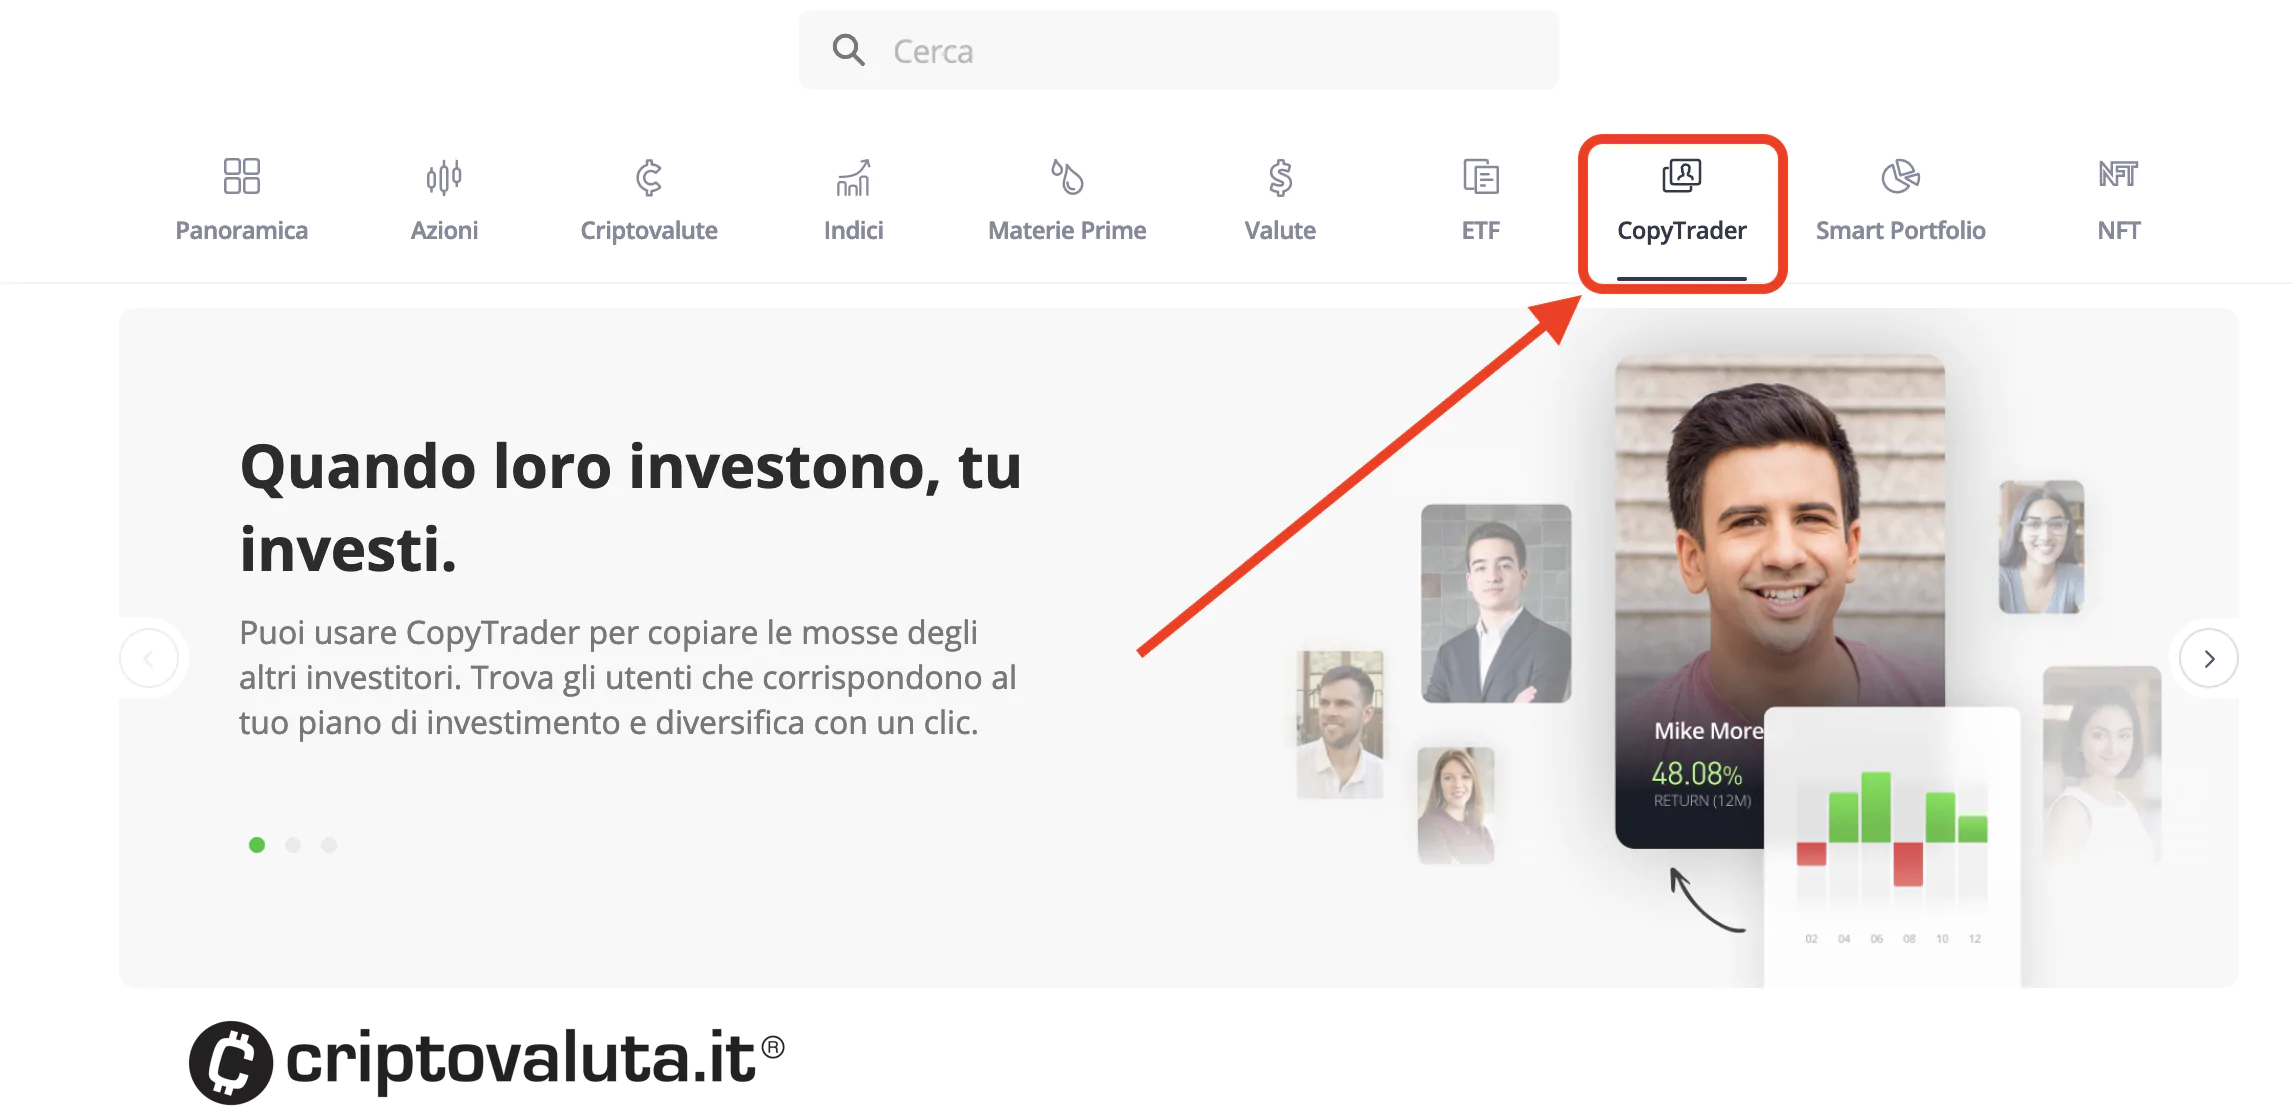Click the Cerca search field

(x=1200, y=50)
